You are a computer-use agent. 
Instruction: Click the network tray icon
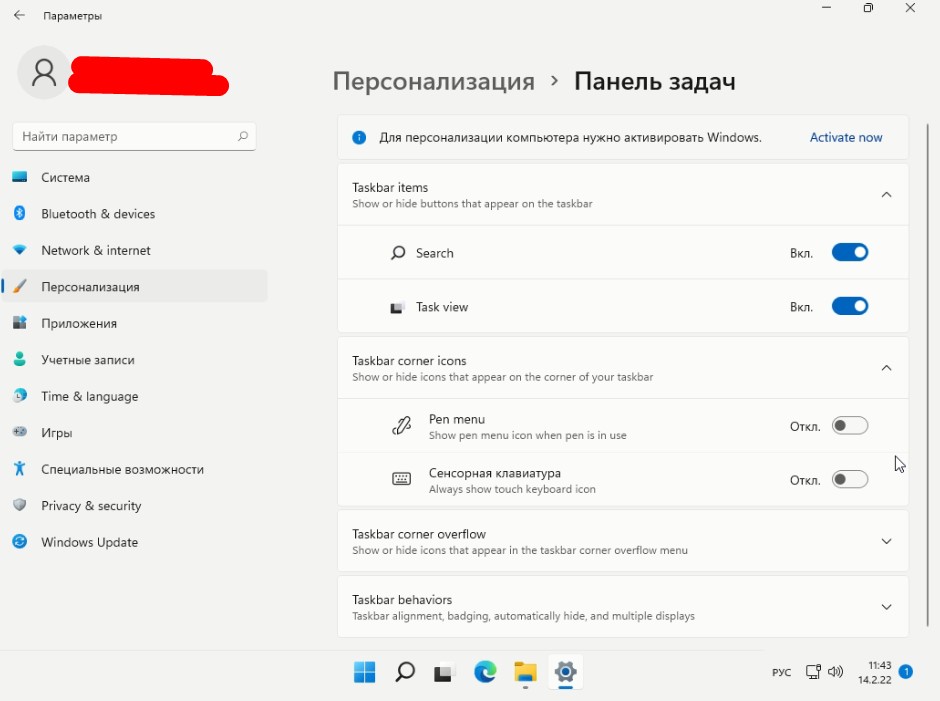click(x=813, y=672)
